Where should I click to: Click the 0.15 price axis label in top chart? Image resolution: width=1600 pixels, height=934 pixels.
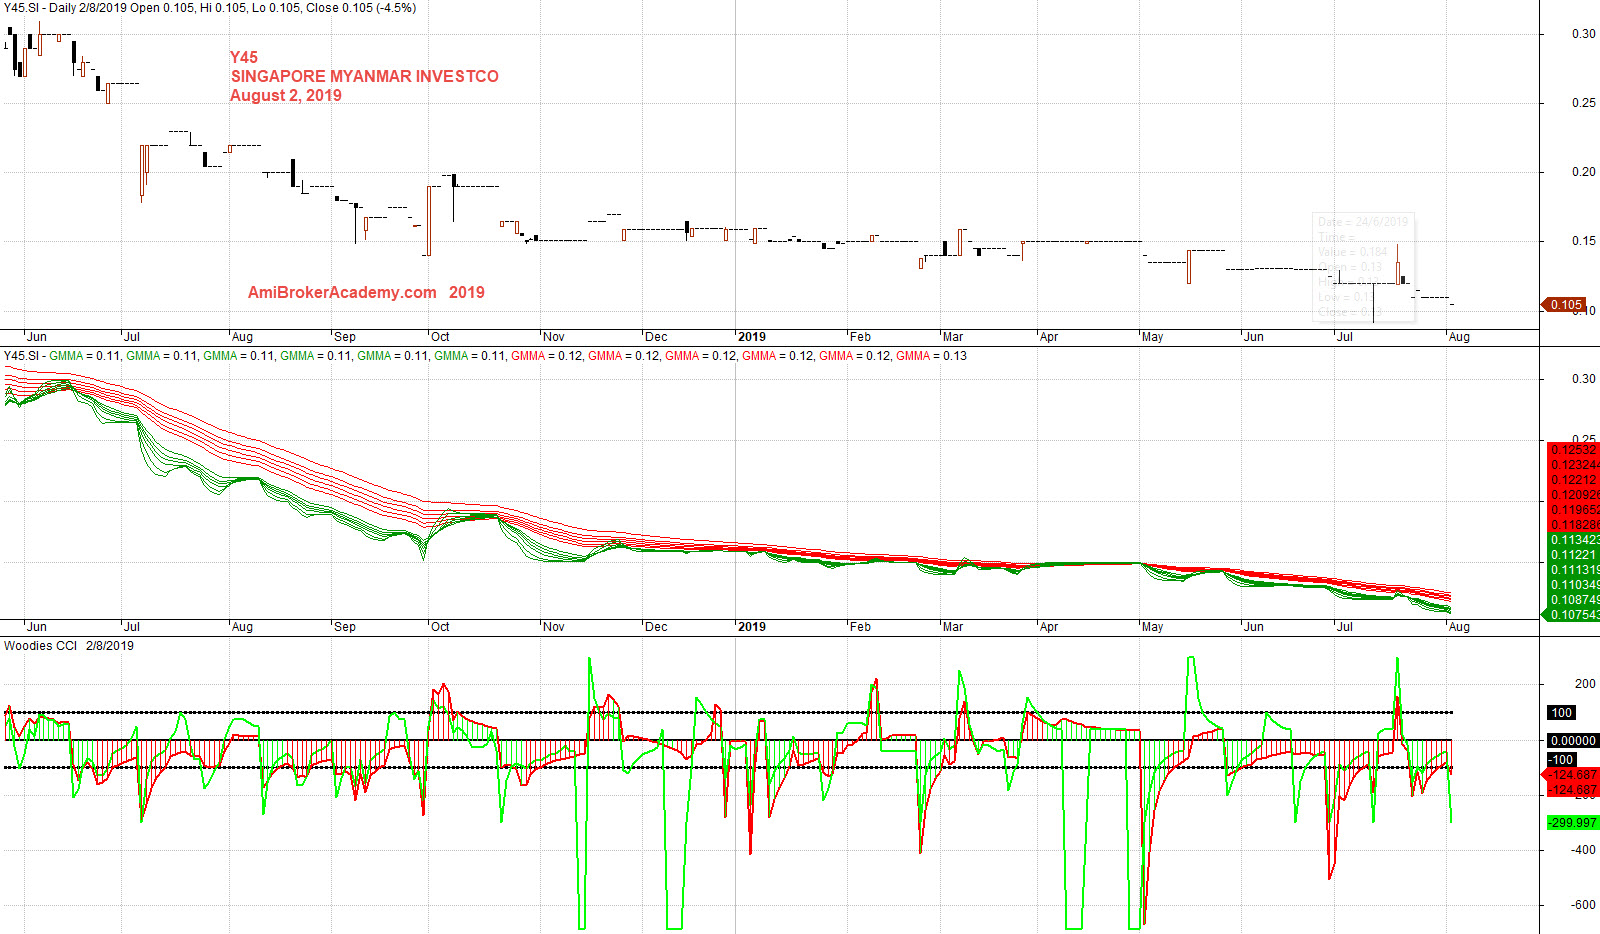[1583, 241]
